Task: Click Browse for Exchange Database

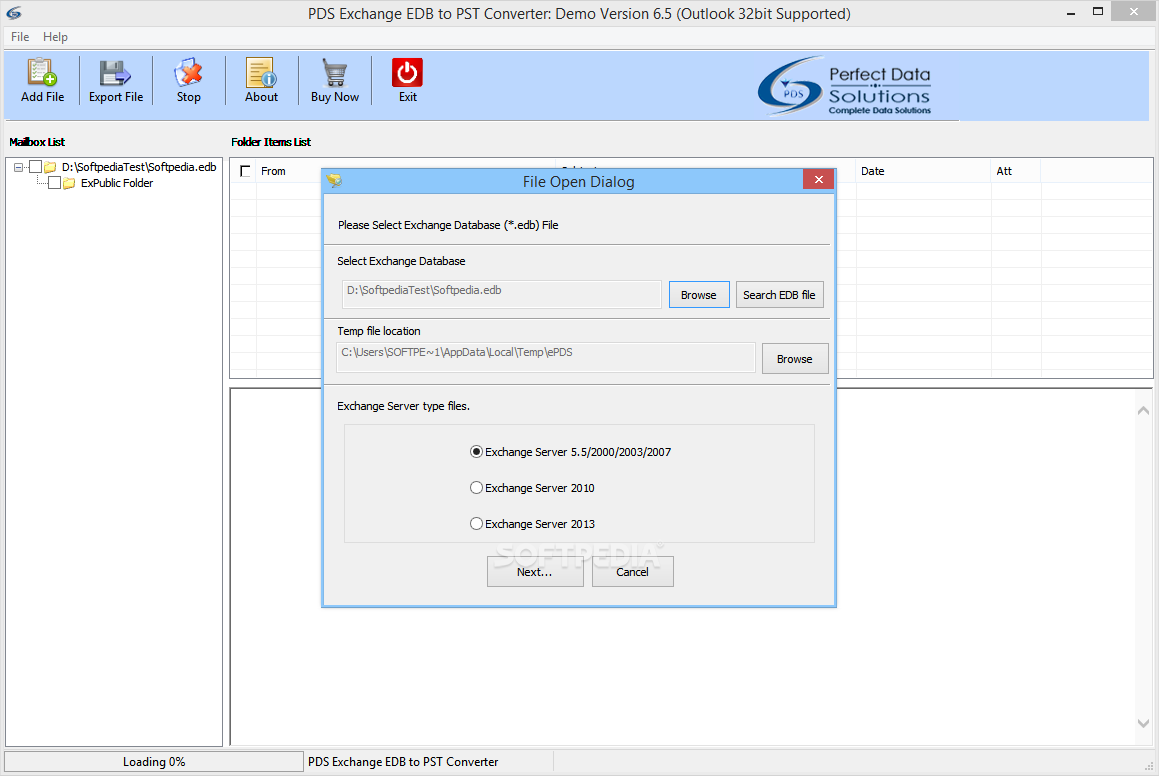Action: (699, 295)
